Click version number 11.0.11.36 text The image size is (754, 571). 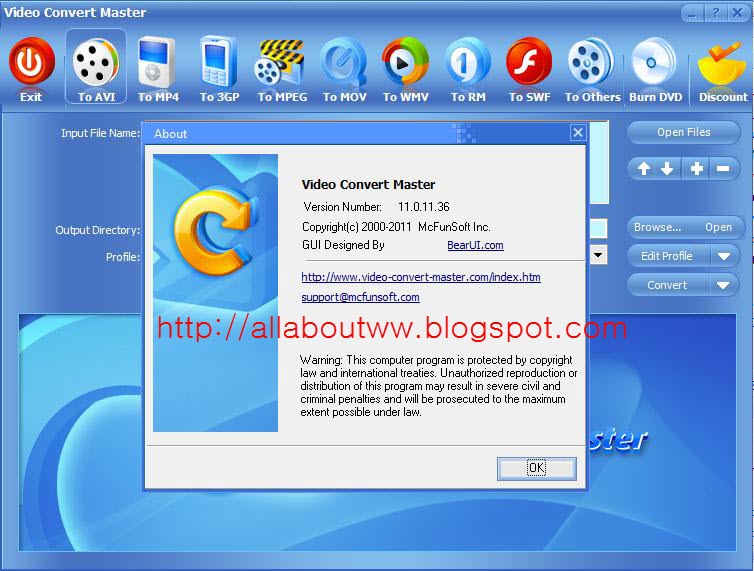click(x=424, y=207)
